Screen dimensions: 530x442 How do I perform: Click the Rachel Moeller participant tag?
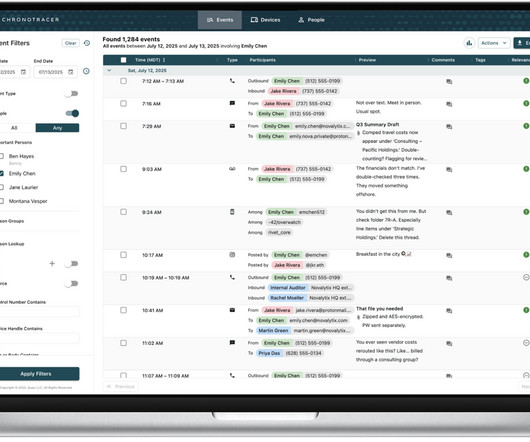click(287, 298)
